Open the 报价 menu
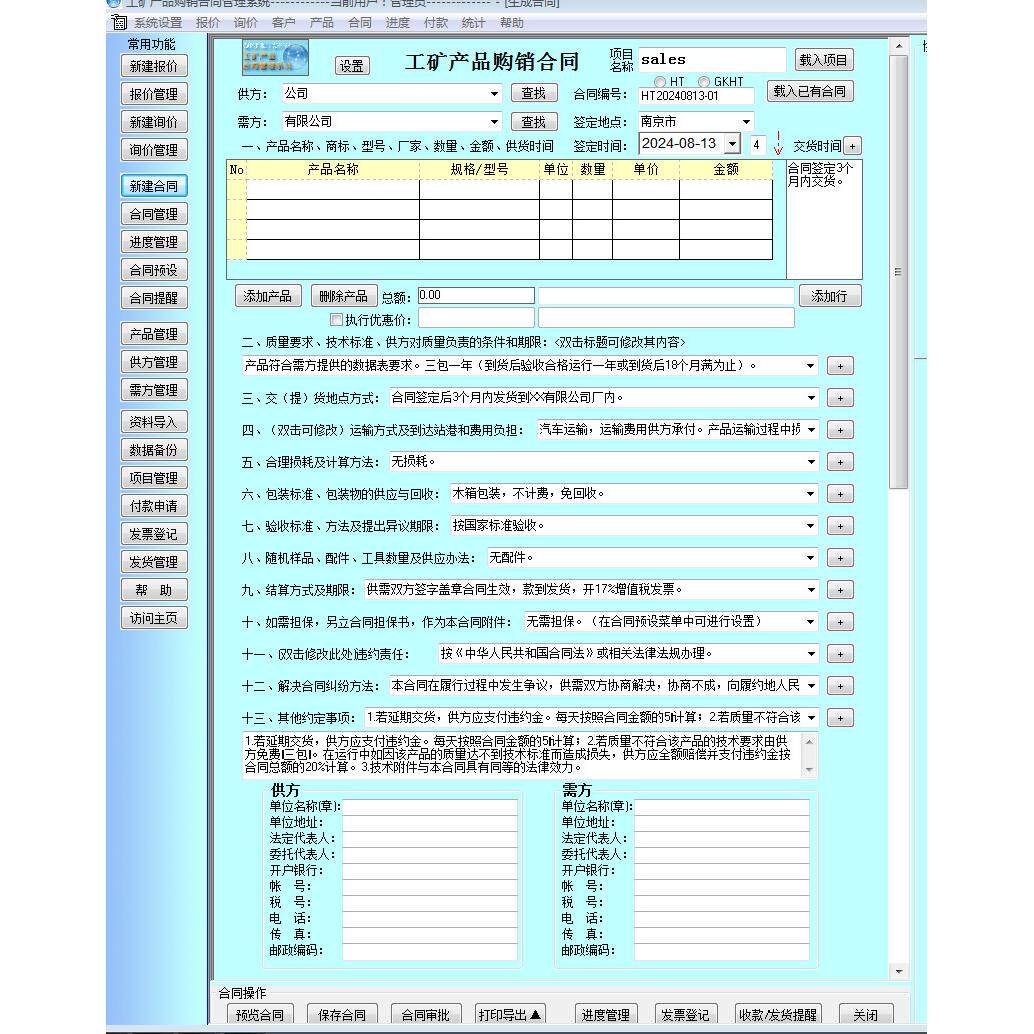The height and width of the screenshot is (1034, 1034). pos(208,23)
